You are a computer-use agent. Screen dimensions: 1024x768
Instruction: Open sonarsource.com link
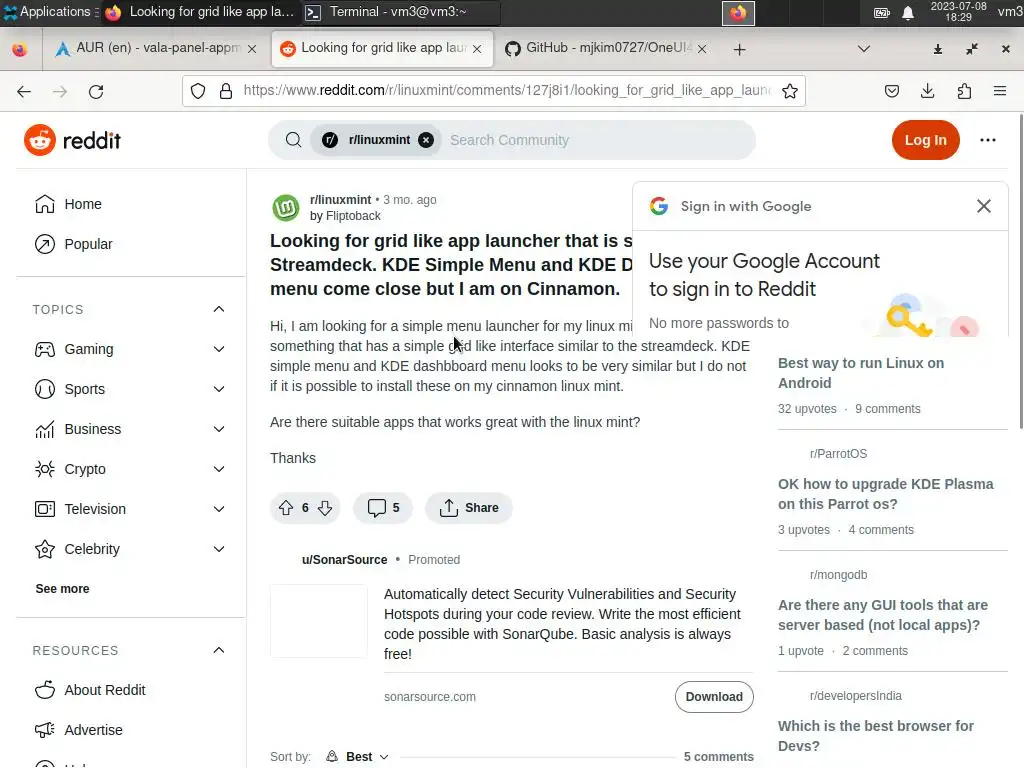click(430, 697)
